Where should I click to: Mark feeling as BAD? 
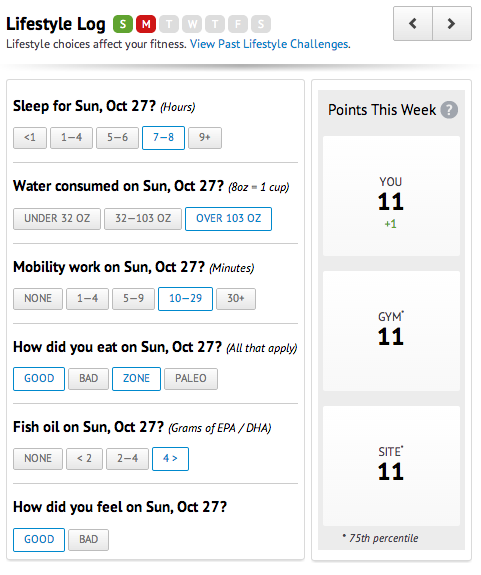(88, 539)
